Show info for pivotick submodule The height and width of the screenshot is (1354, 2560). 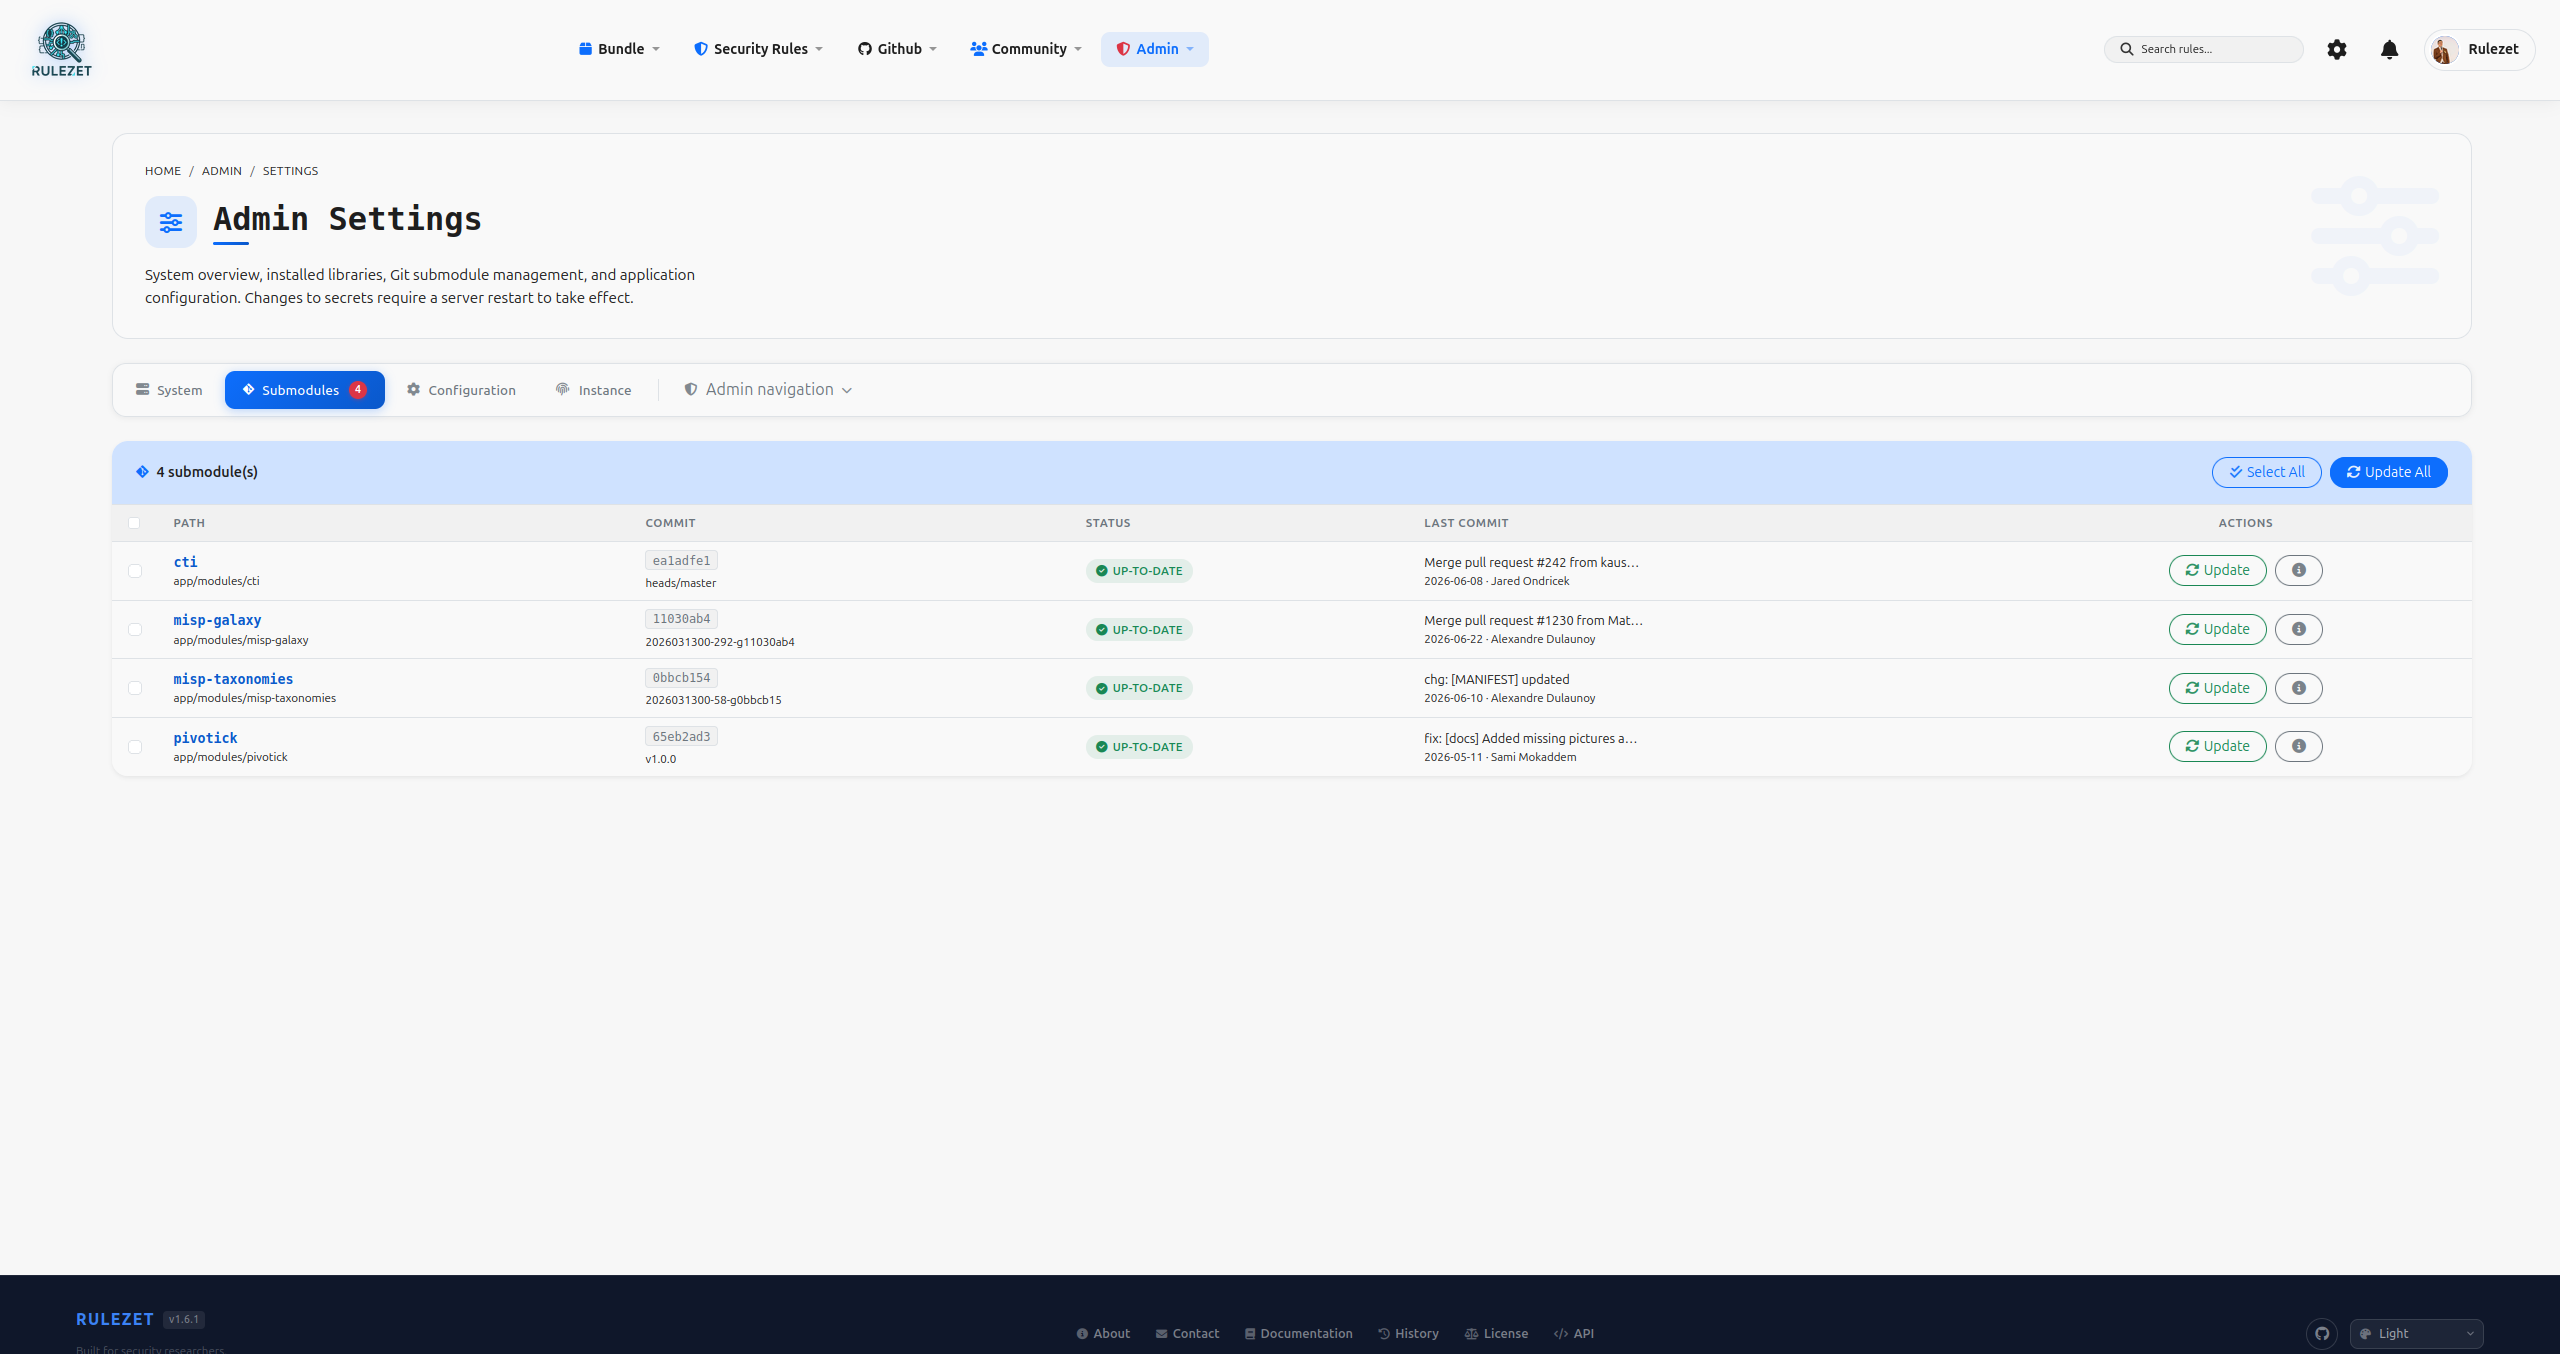tap(2298, 746)
